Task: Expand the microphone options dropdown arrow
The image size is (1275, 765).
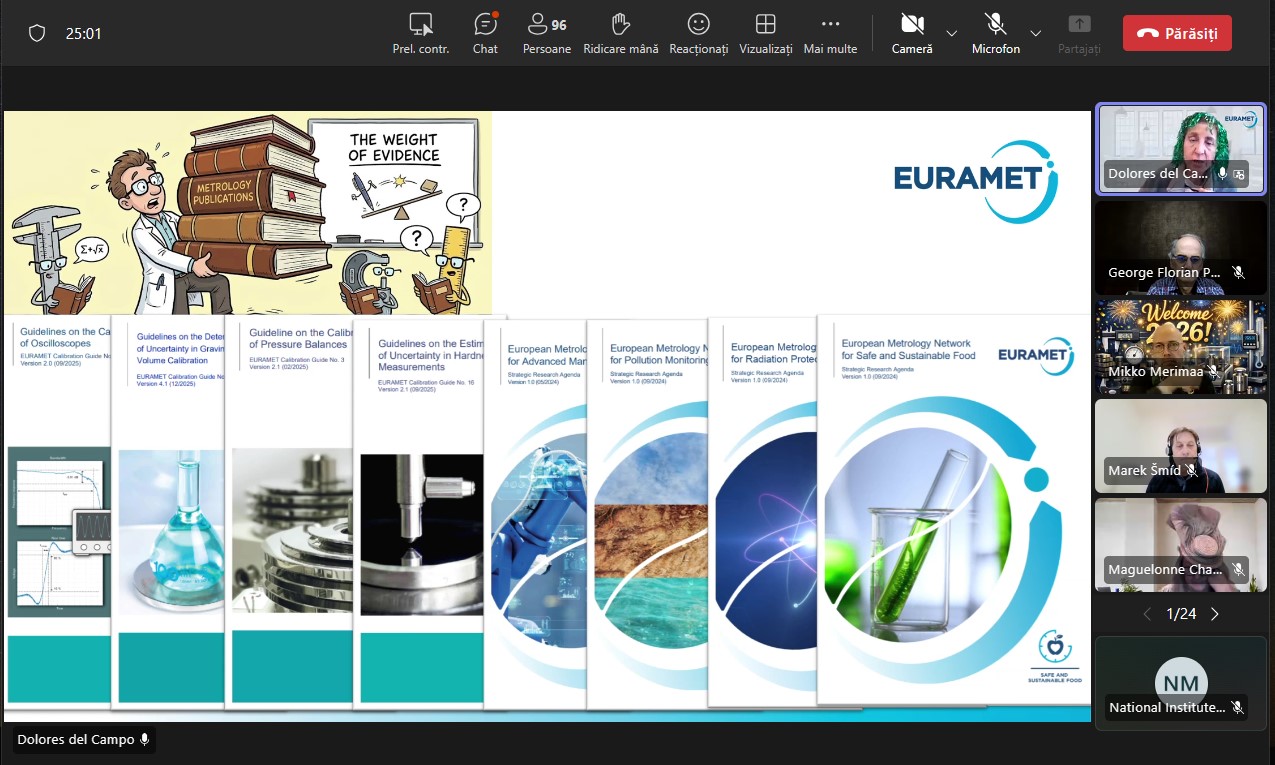Action: tap(1036, 33)
